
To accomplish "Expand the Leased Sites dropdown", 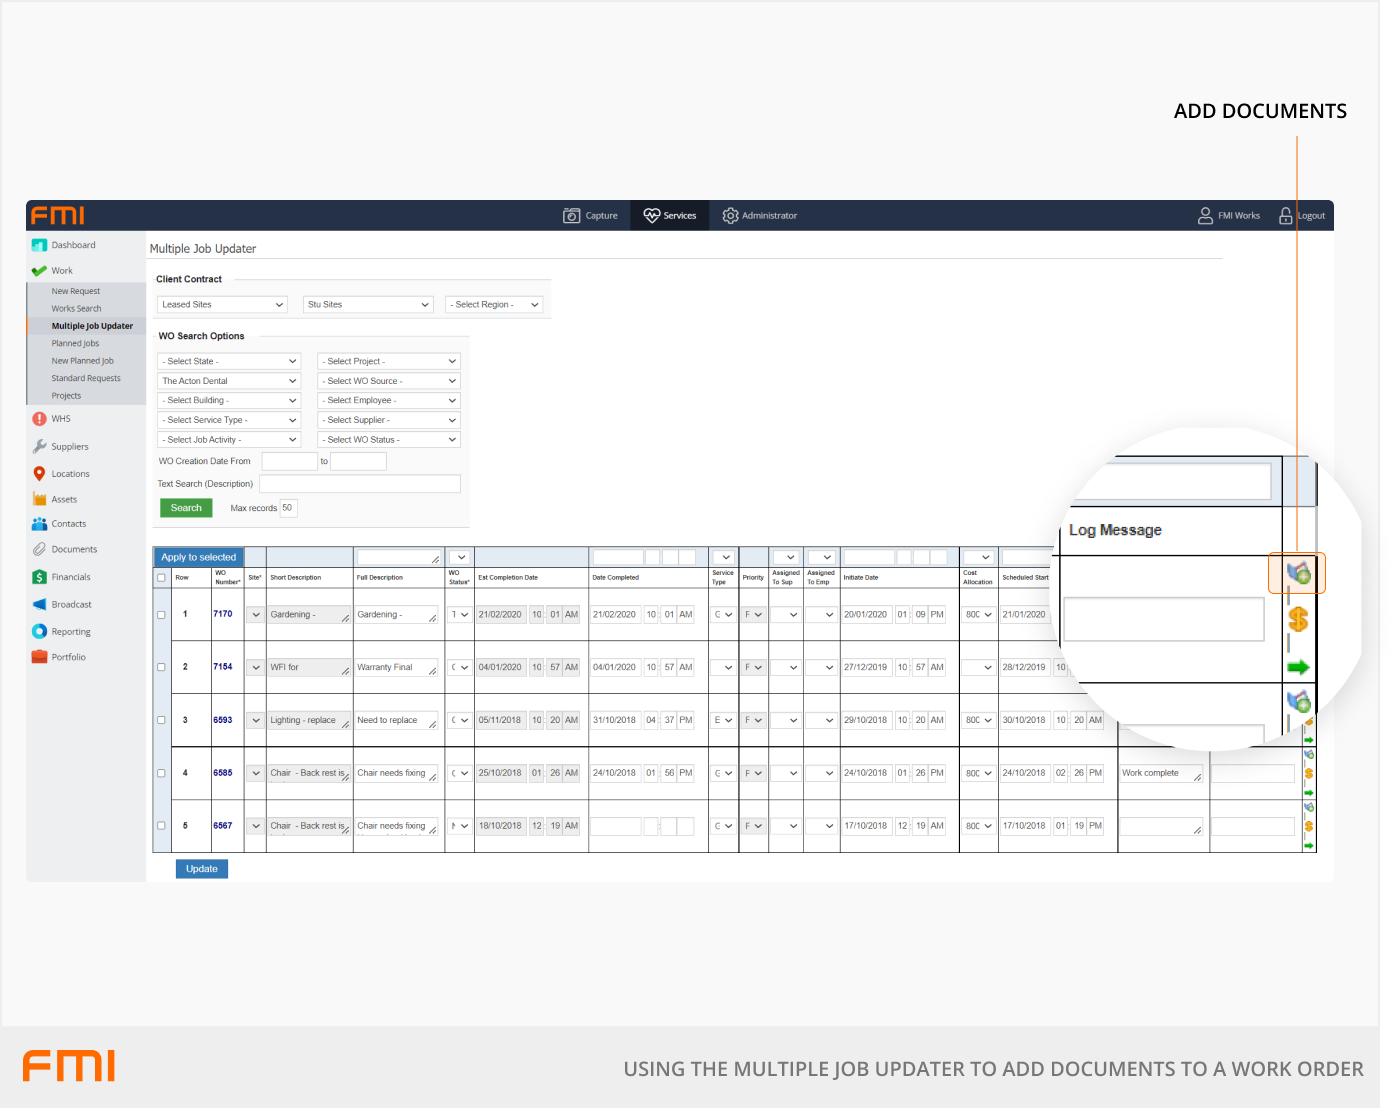I will click(x=222, y=305).
